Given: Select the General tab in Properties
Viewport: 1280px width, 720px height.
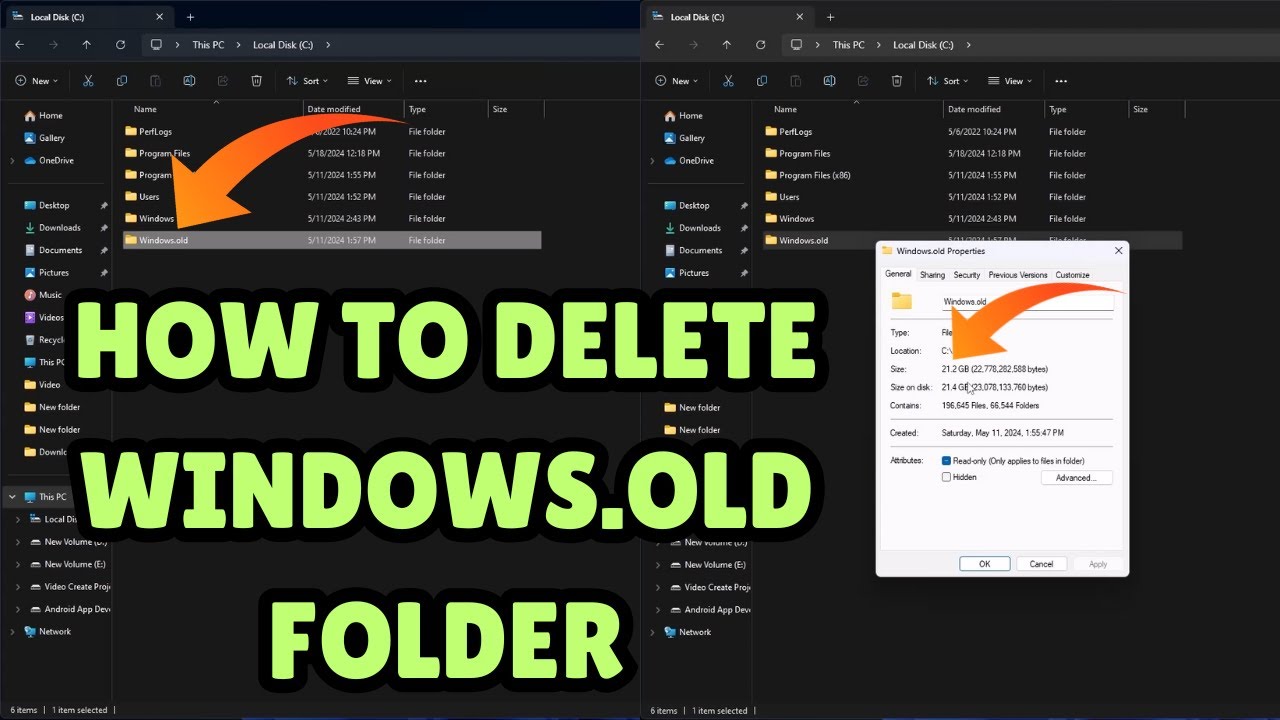Looking at the screenshot, I should [898, 274].
